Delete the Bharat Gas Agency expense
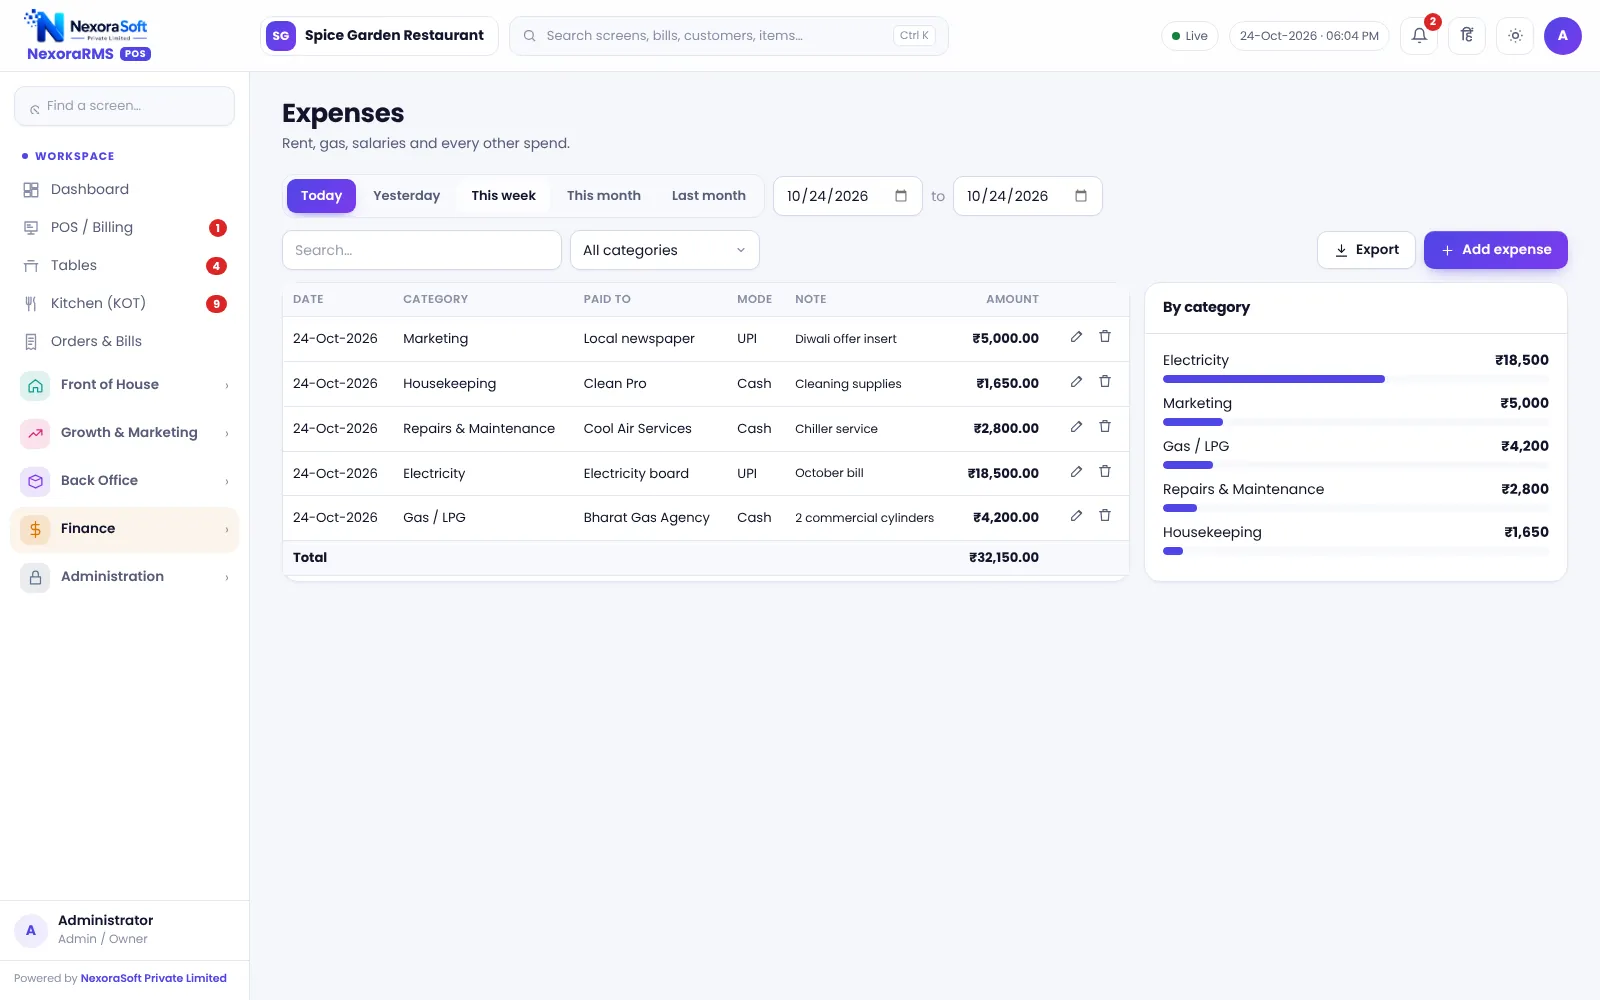 (x=1105, y=516)
